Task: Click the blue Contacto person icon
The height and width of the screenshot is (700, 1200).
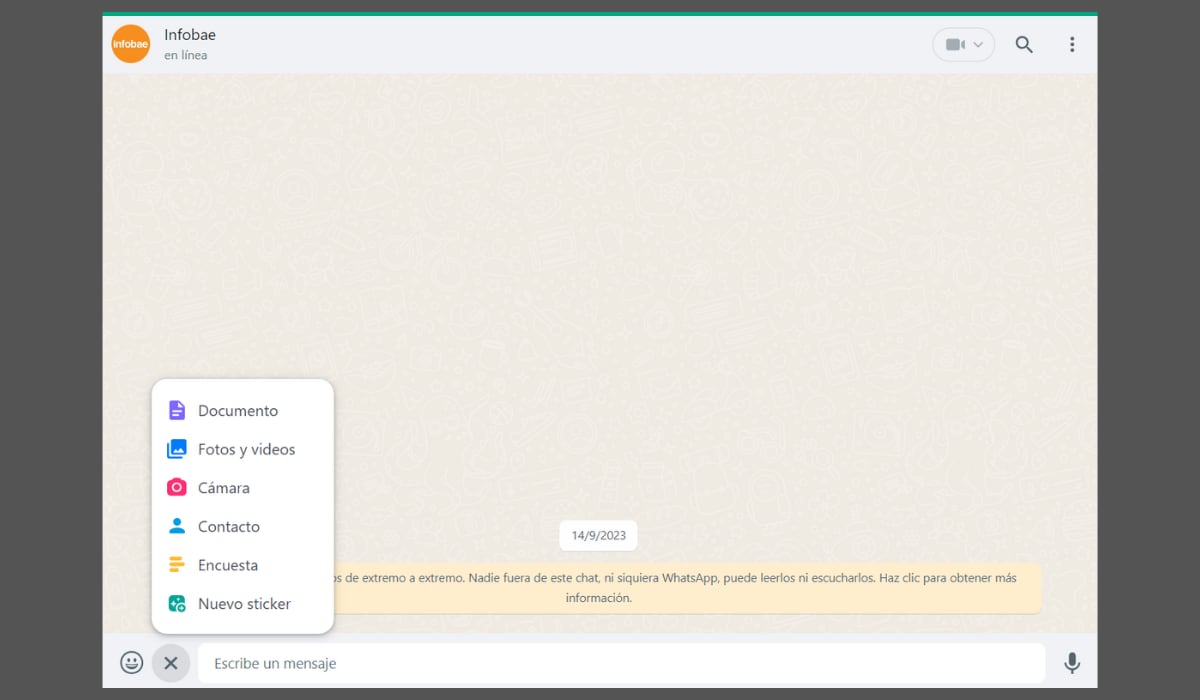Action: pos(177,526)
